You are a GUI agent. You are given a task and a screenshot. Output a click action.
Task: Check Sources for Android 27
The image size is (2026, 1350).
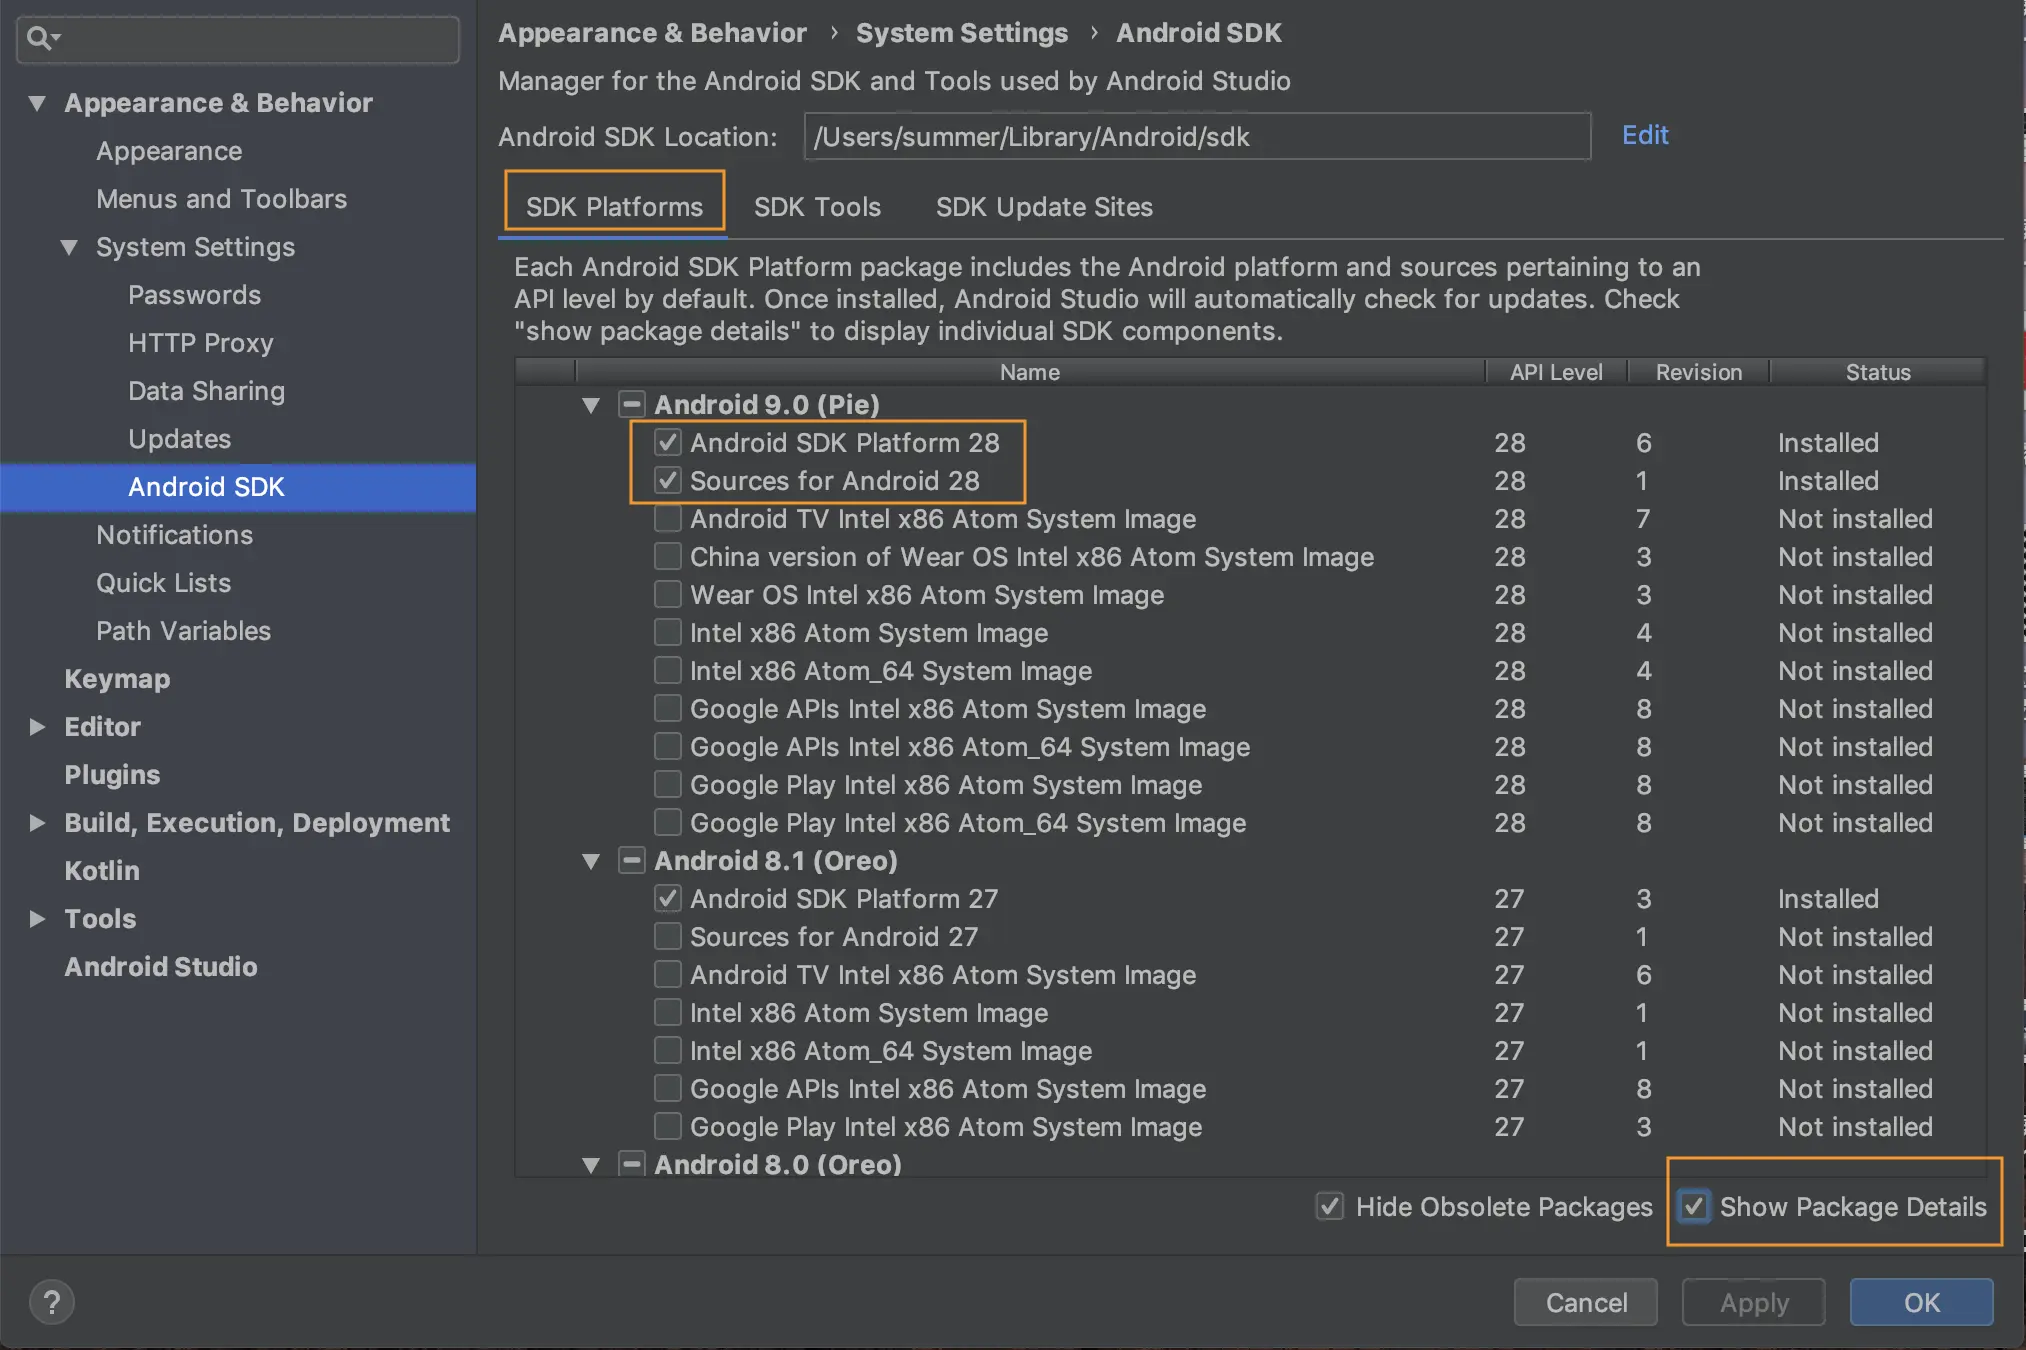tap(668, 936)
